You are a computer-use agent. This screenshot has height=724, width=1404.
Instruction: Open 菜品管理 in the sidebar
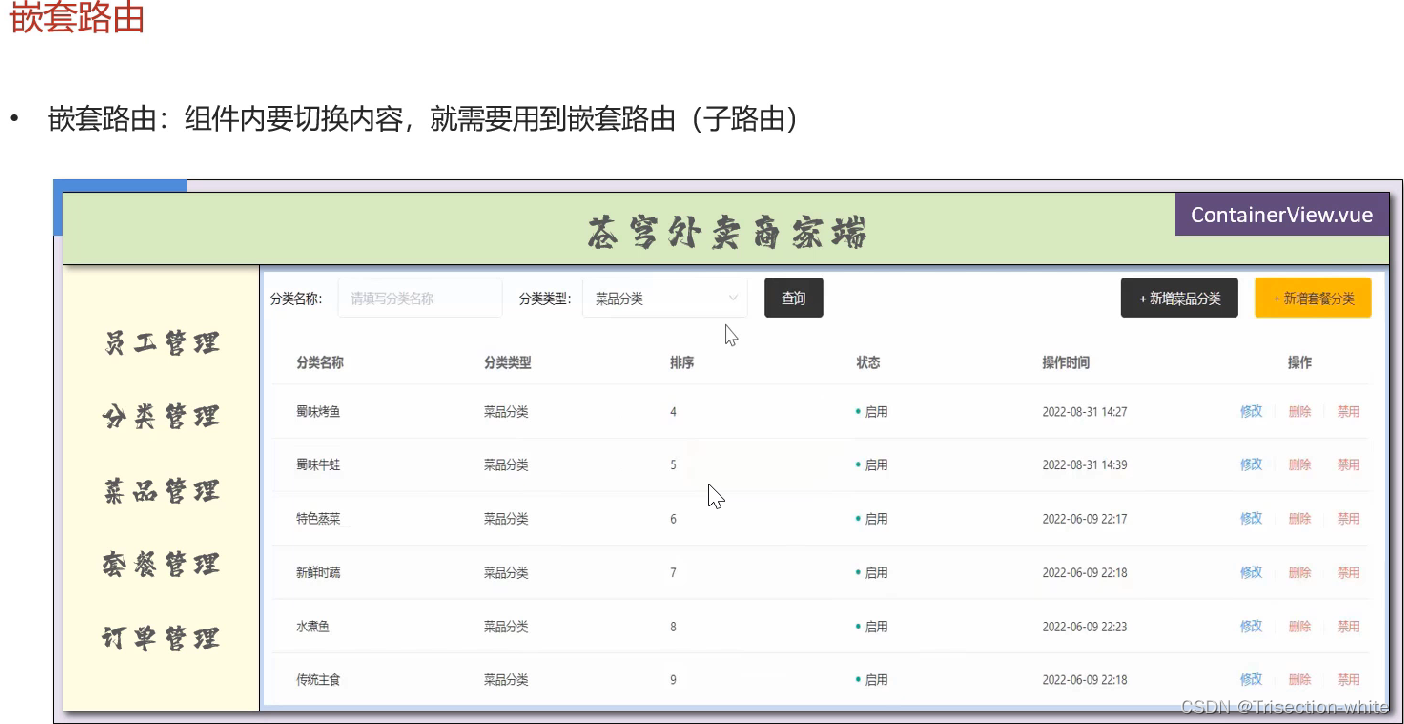(x=161, y=491)
